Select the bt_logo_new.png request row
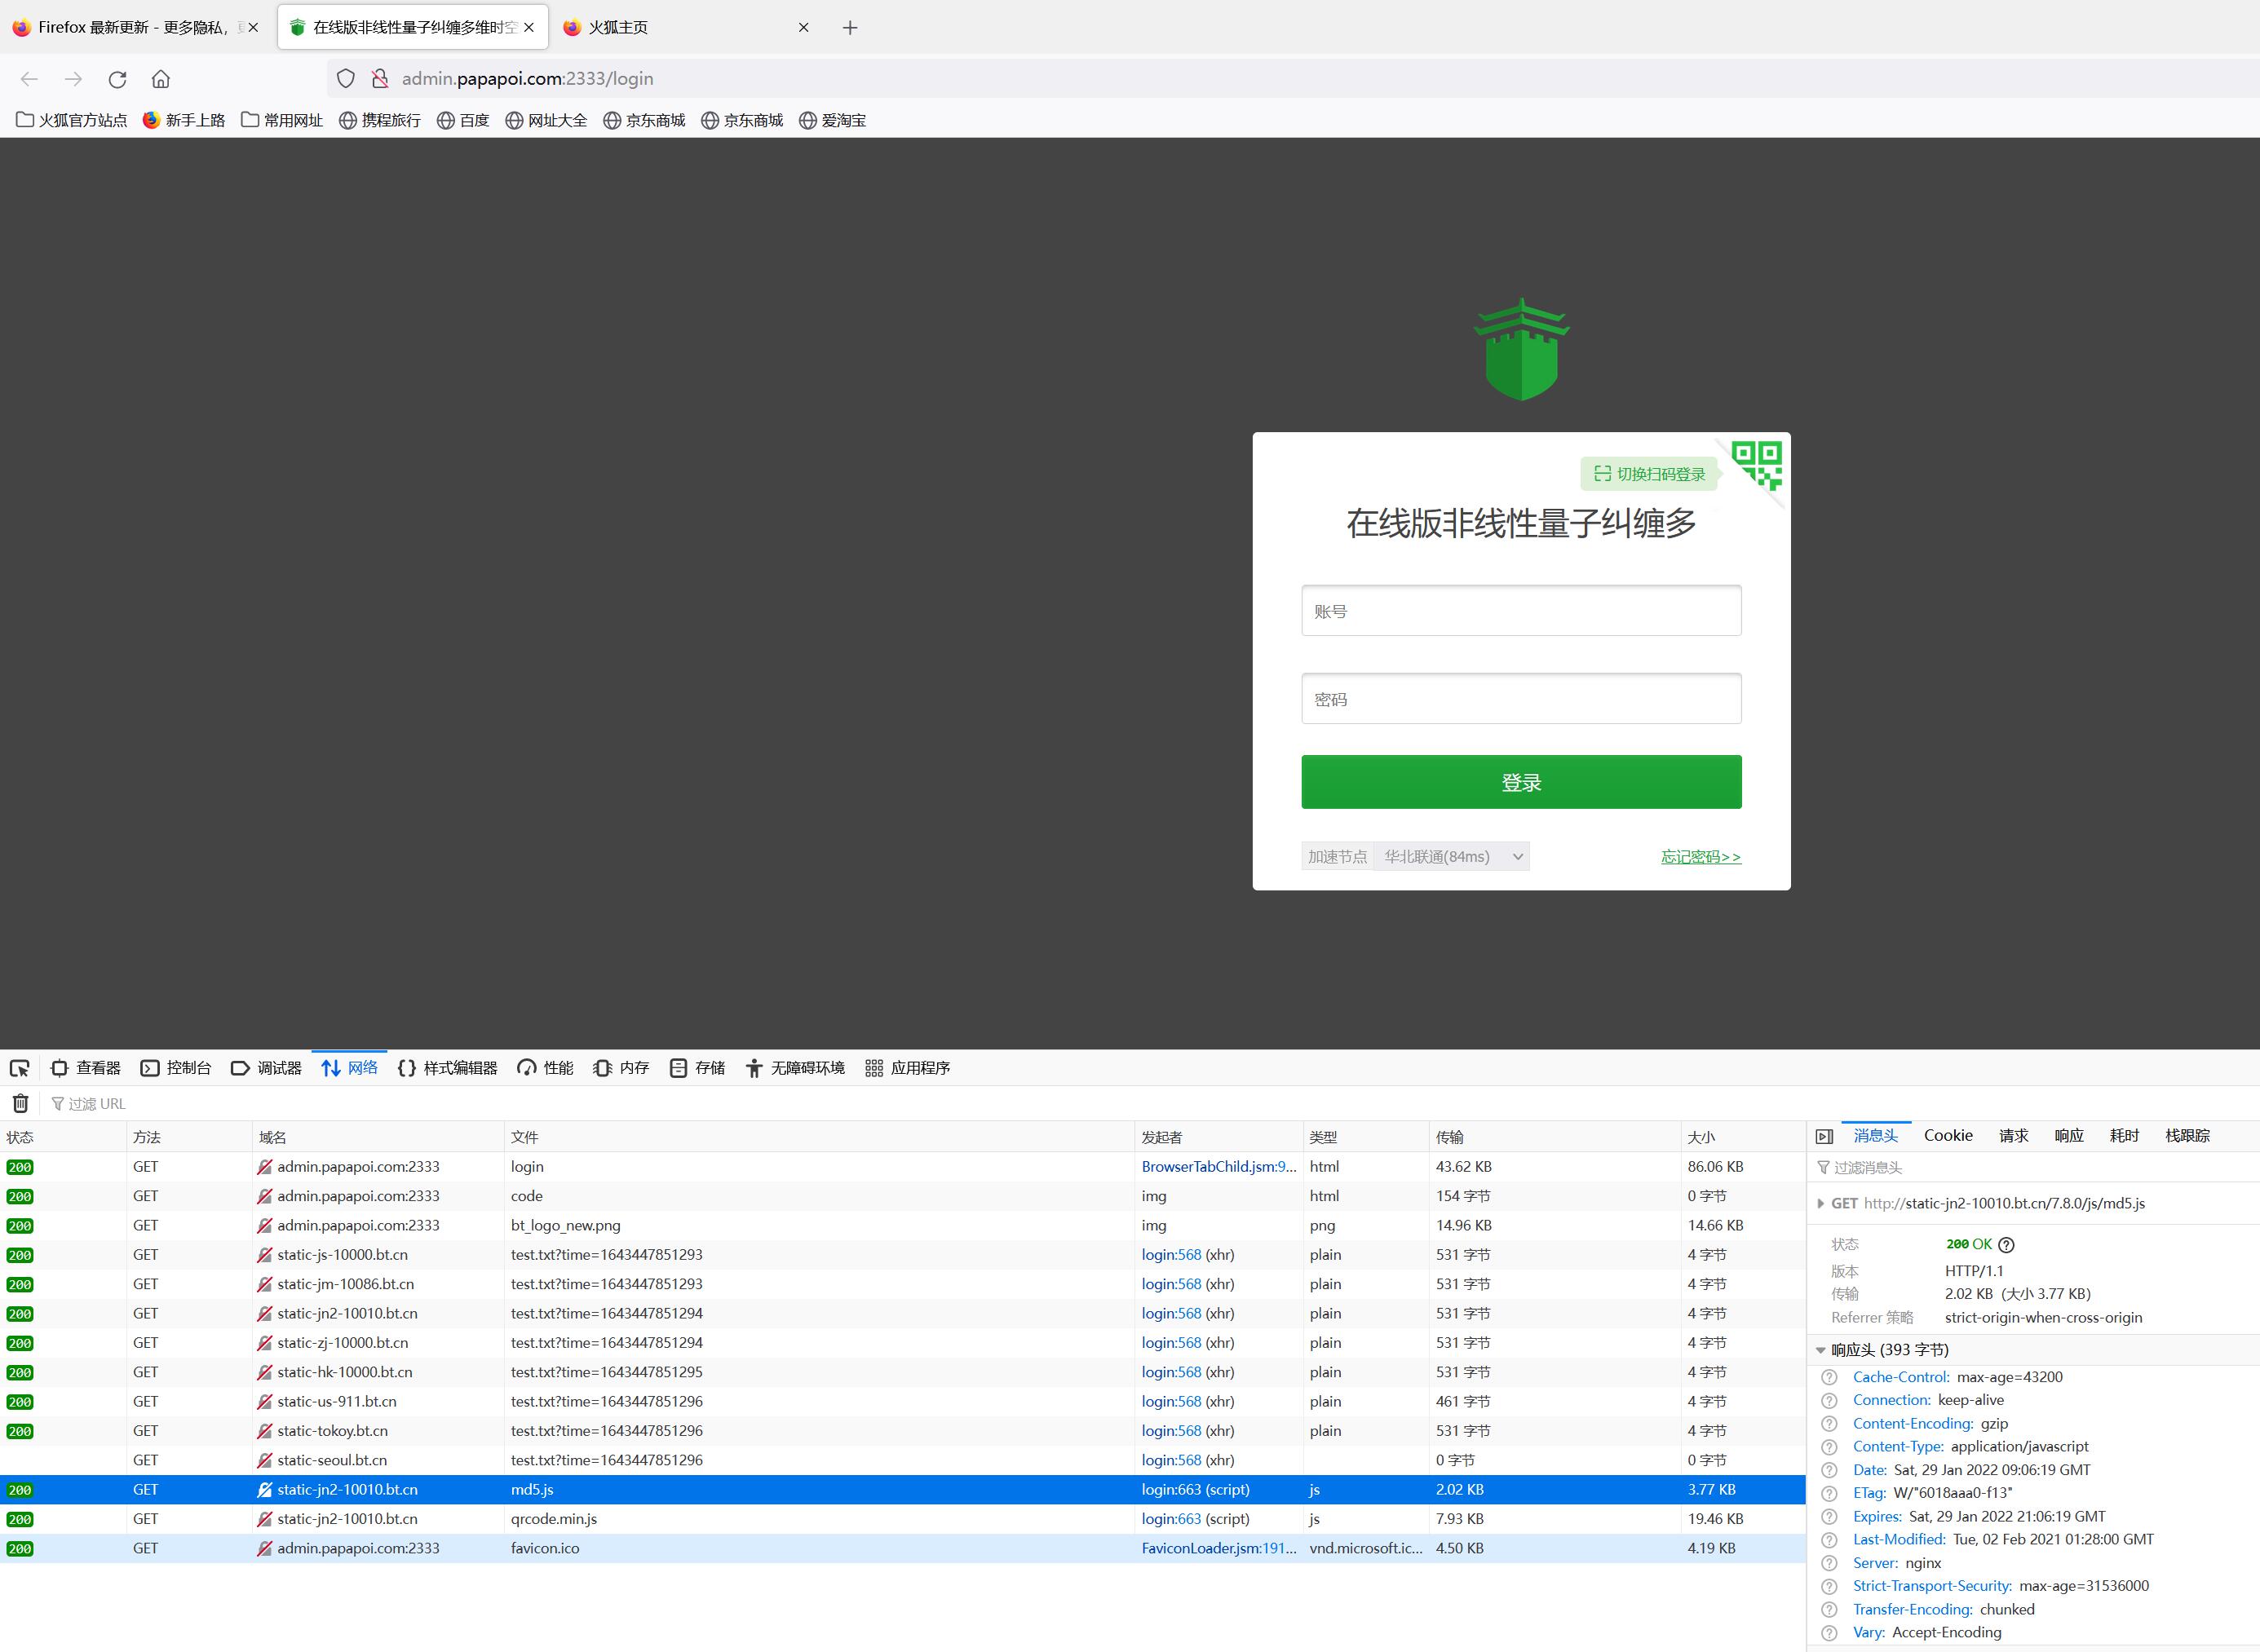The height and width of the screenshot is (1652, 2260). tap(903, 1226)
